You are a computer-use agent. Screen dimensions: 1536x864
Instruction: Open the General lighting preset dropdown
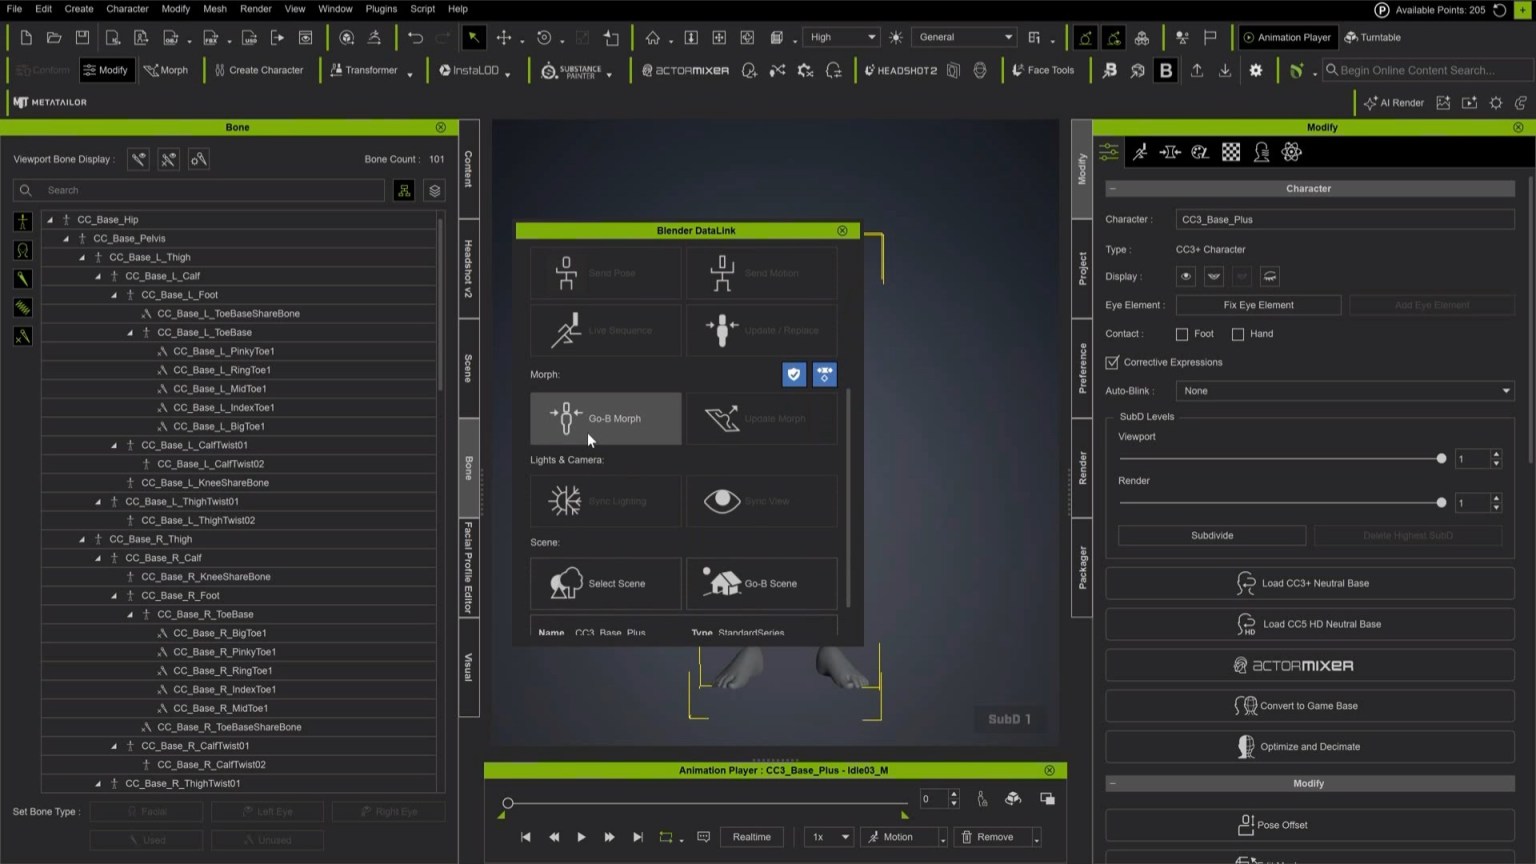point(965,37)
